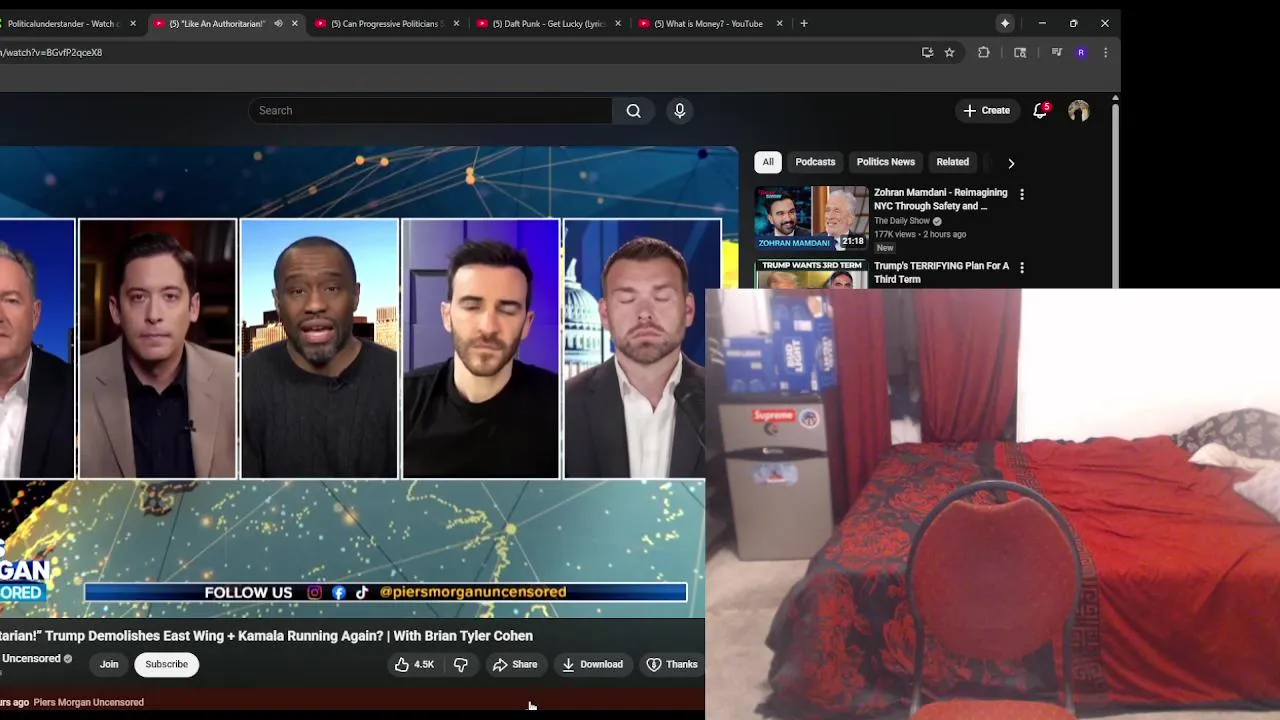Open the Piers Morgan Uncensored link in the description
This screenshot has width=1280, height=720.
(x=88, y=702)
